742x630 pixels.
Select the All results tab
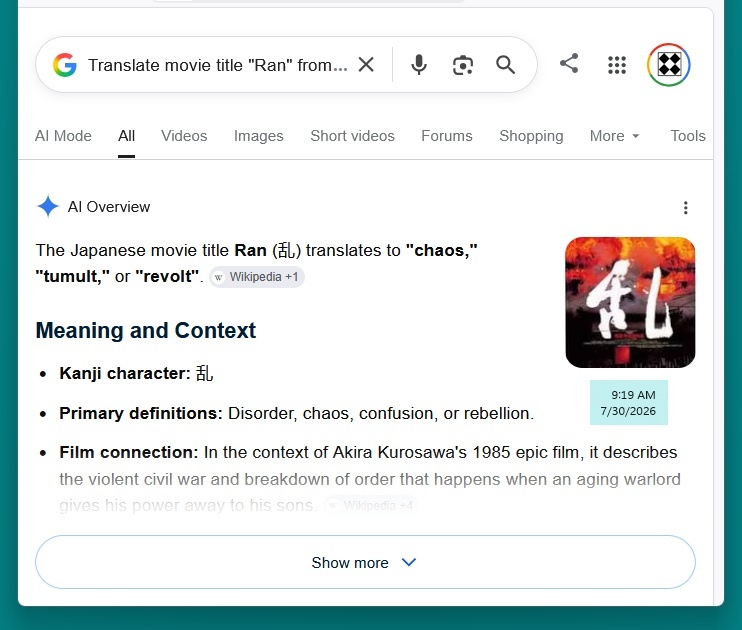[x=126, y=136]
